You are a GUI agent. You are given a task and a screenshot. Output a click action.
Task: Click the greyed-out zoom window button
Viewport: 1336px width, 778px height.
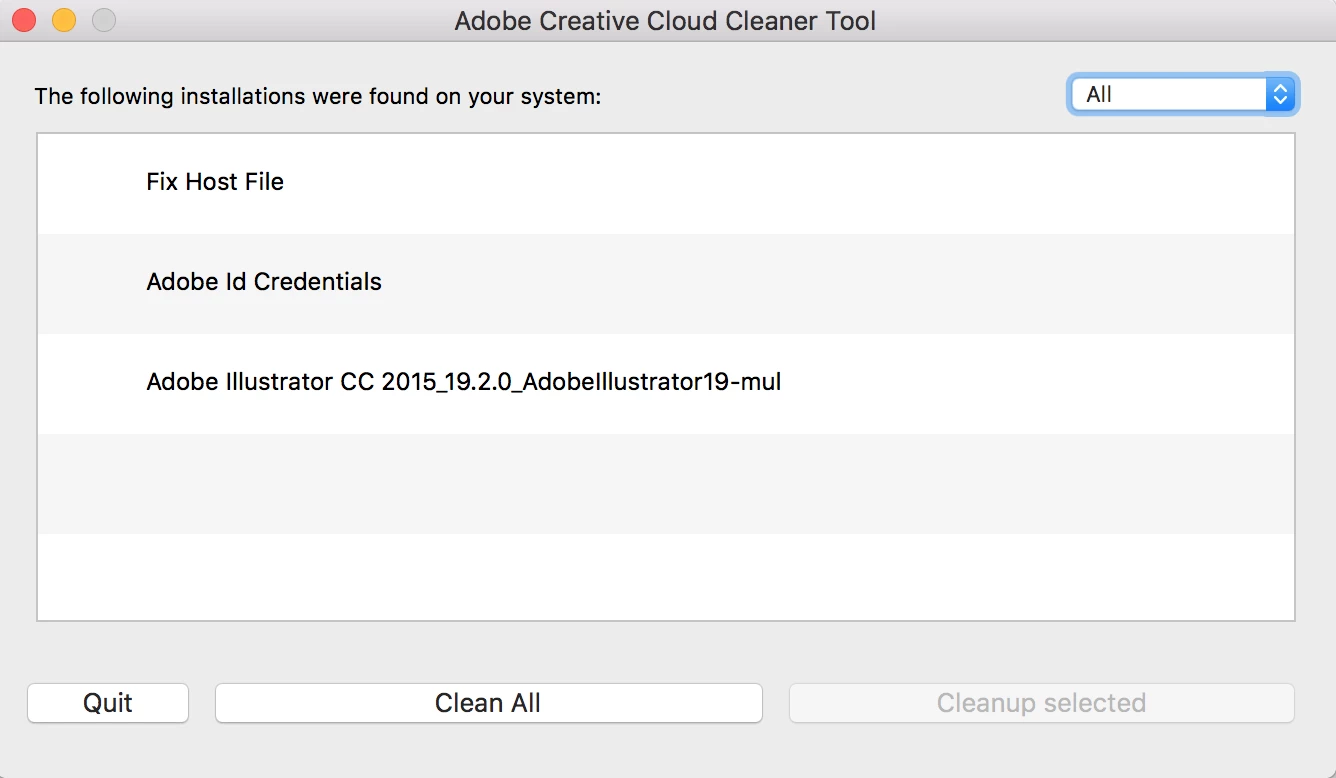pyautogui.click(x=104, y=20)
